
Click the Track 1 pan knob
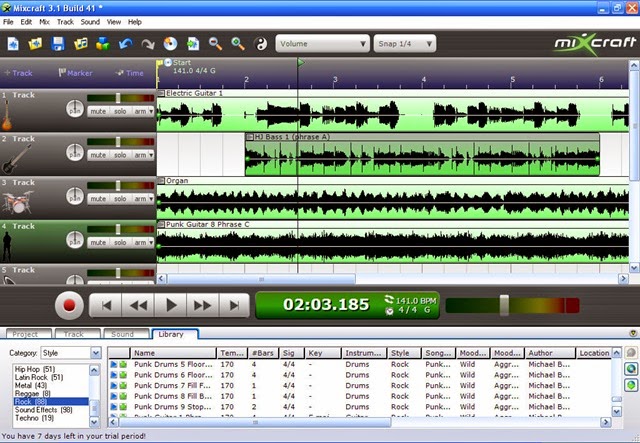pos(75,109)
